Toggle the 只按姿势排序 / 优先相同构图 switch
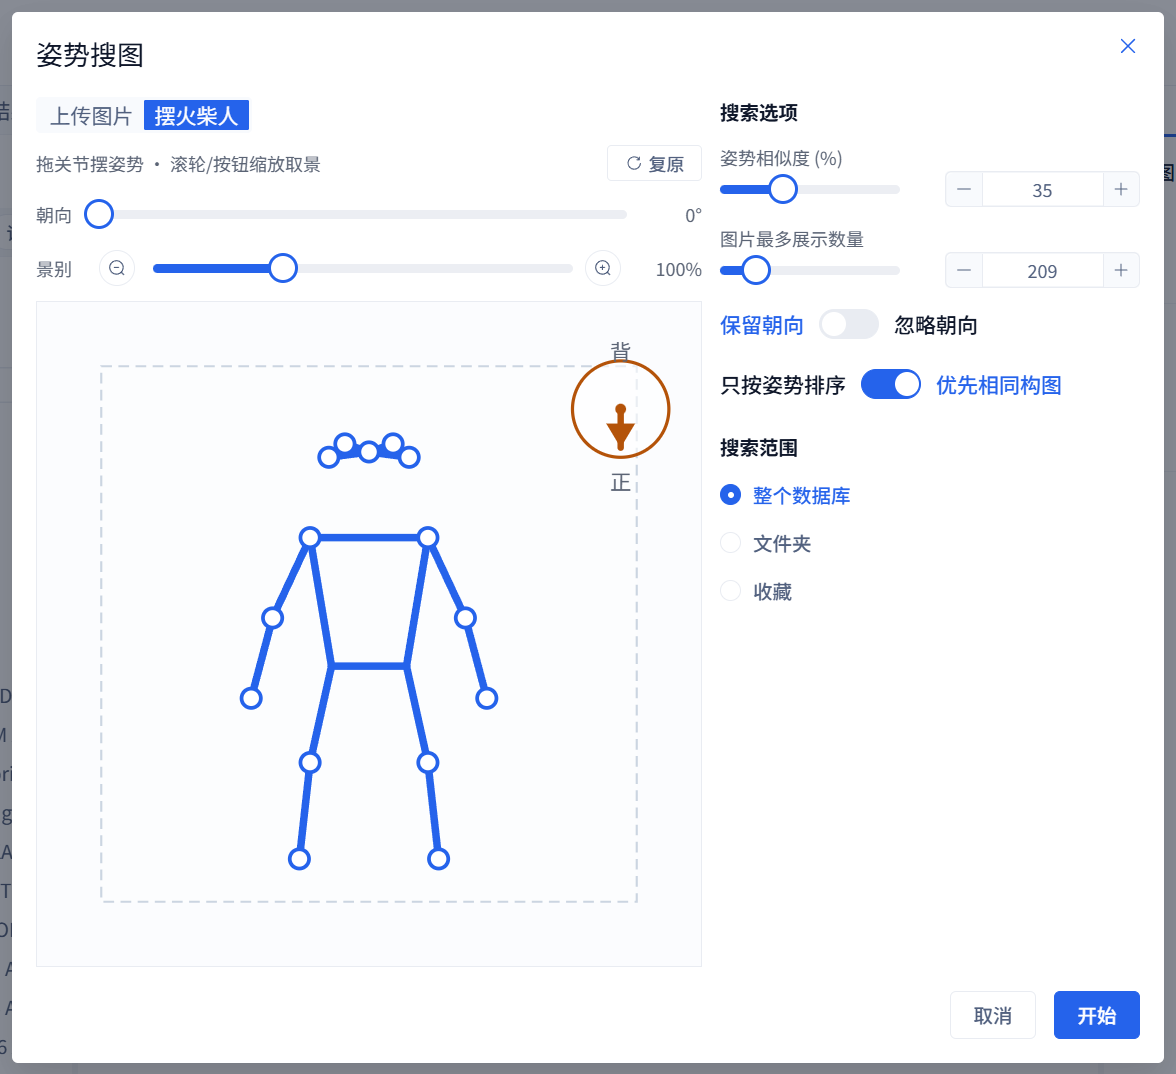 tap(891, 385)
